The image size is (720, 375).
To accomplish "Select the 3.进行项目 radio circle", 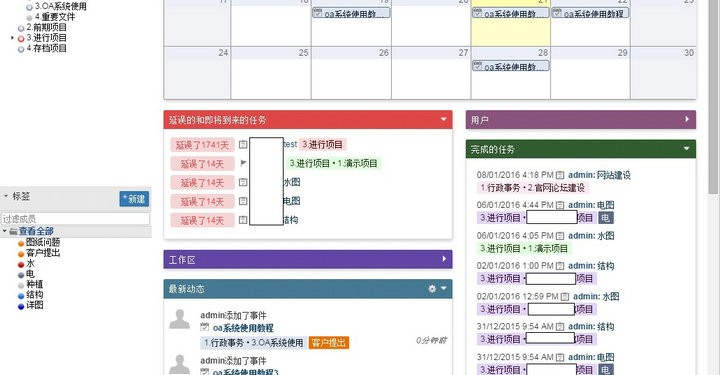I will point(21,39).
